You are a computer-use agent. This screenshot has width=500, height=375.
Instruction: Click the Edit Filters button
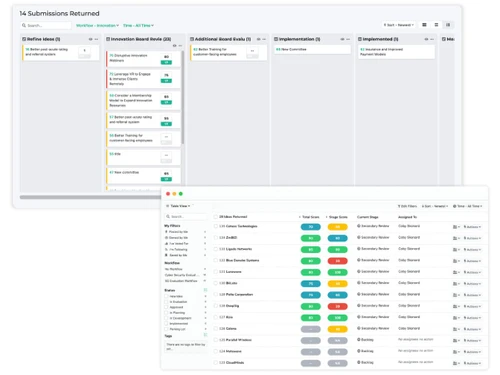coord(407,206)
